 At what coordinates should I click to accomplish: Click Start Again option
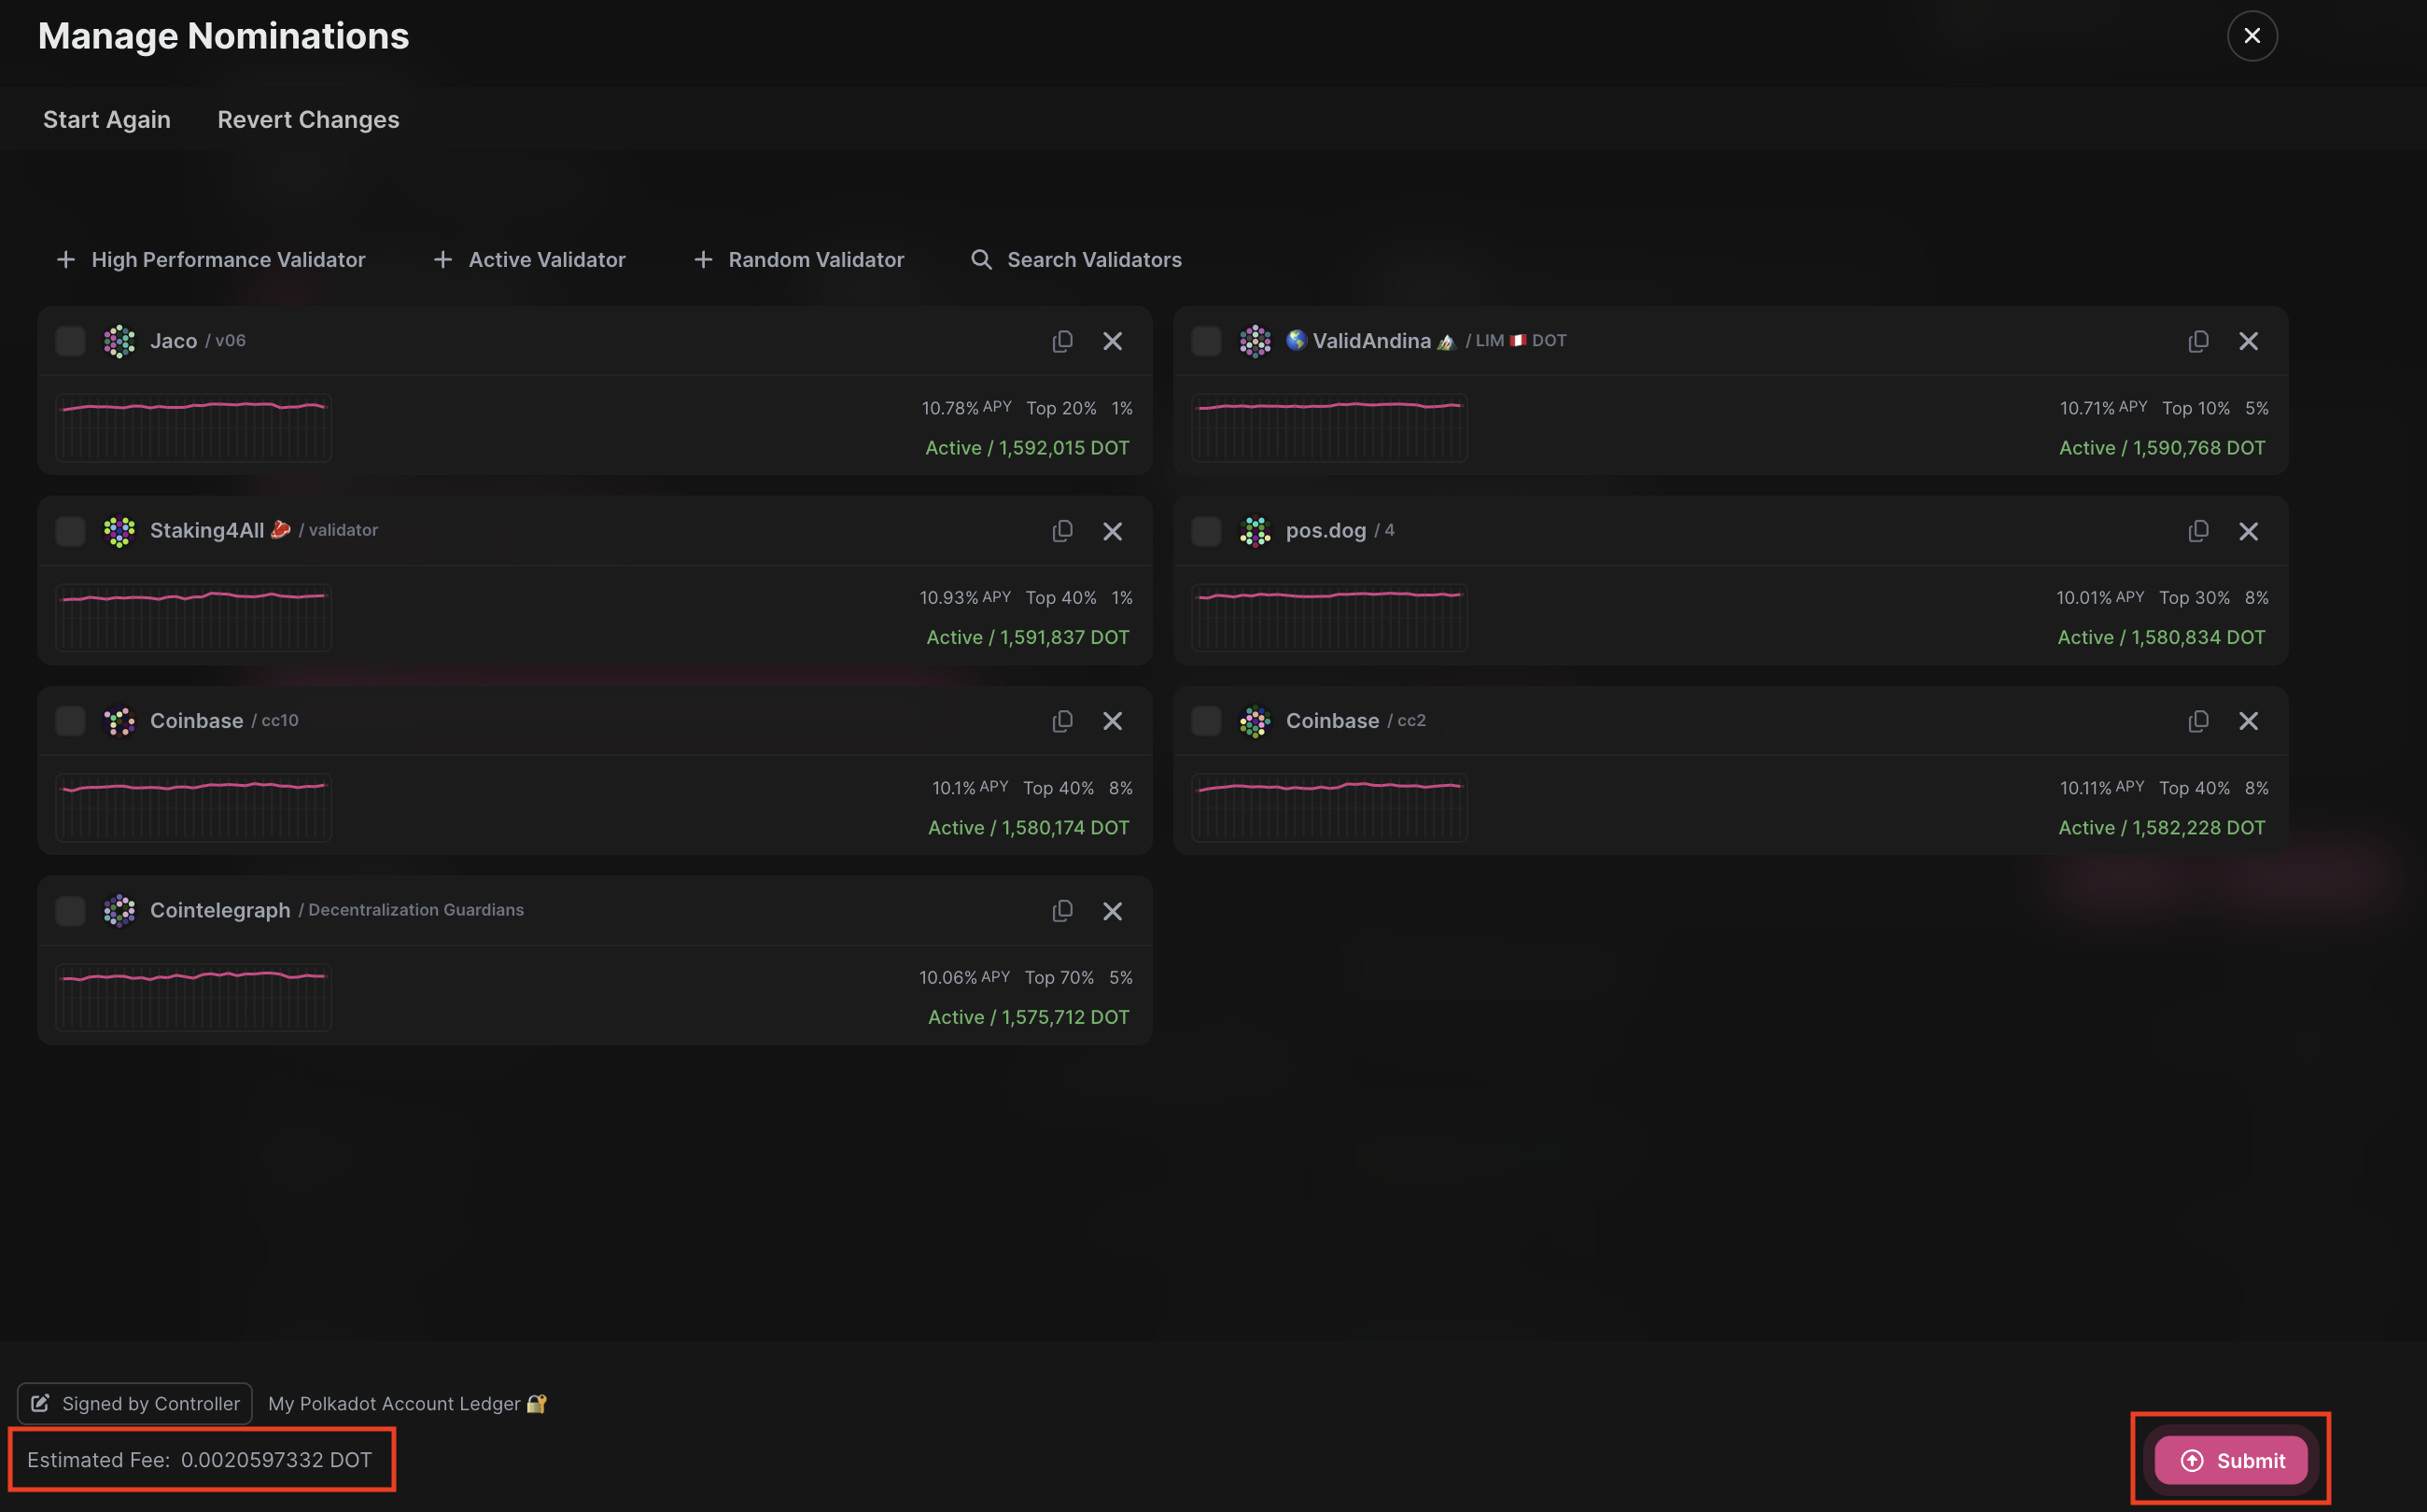click(x=107, y=120)
